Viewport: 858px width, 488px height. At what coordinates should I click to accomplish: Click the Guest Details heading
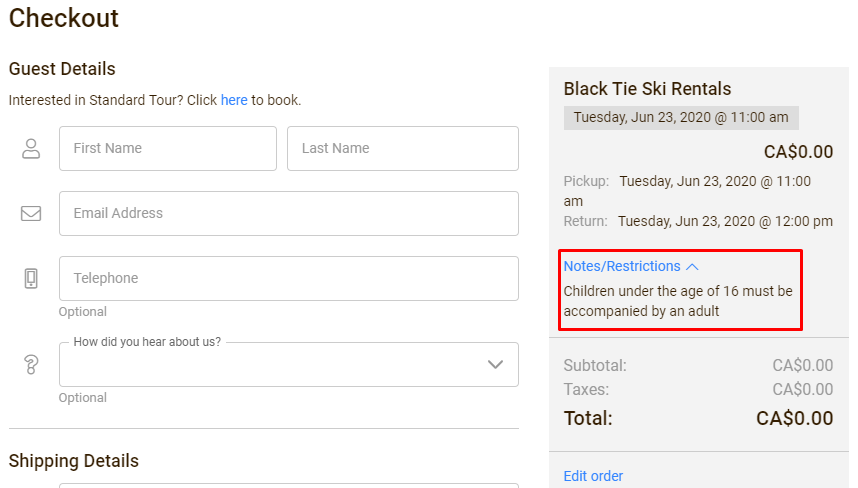click(62, 69)
